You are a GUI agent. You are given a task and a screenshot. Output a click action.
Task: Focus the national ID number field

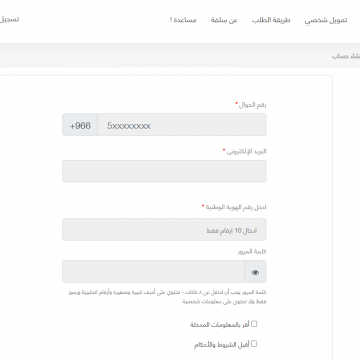[x=164, y=230]
